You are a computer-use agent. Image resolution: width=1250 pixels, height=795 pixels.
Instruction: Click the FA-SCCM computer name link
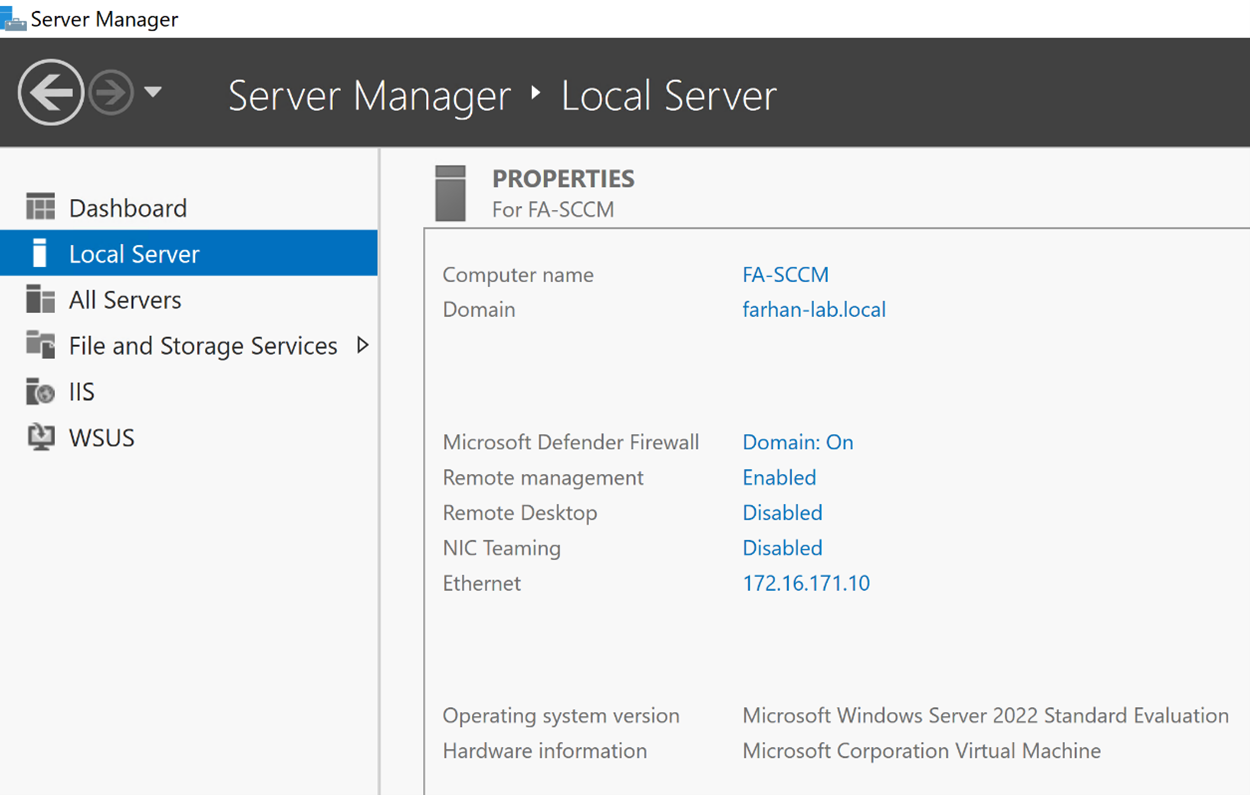785,275
